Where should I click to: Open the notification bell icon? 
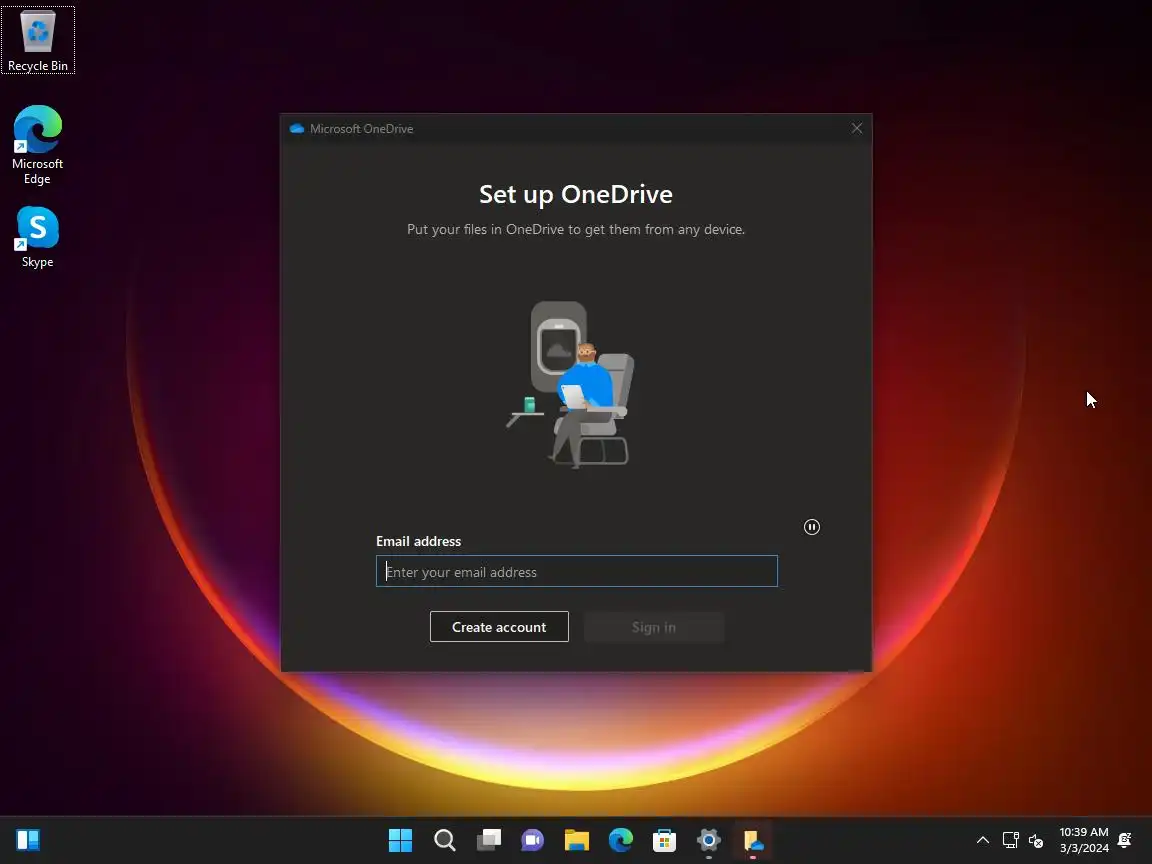point(1125,840)
